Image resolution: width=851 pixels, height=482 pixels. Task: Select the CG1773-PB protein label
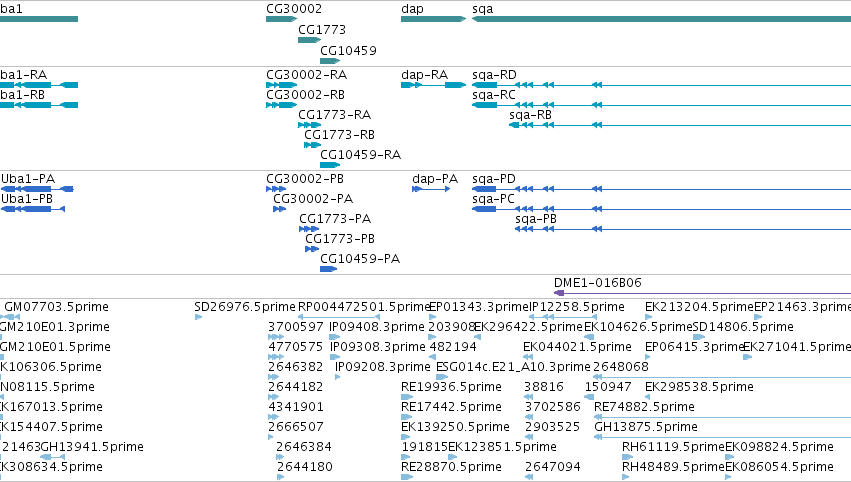tap(340, 239)
